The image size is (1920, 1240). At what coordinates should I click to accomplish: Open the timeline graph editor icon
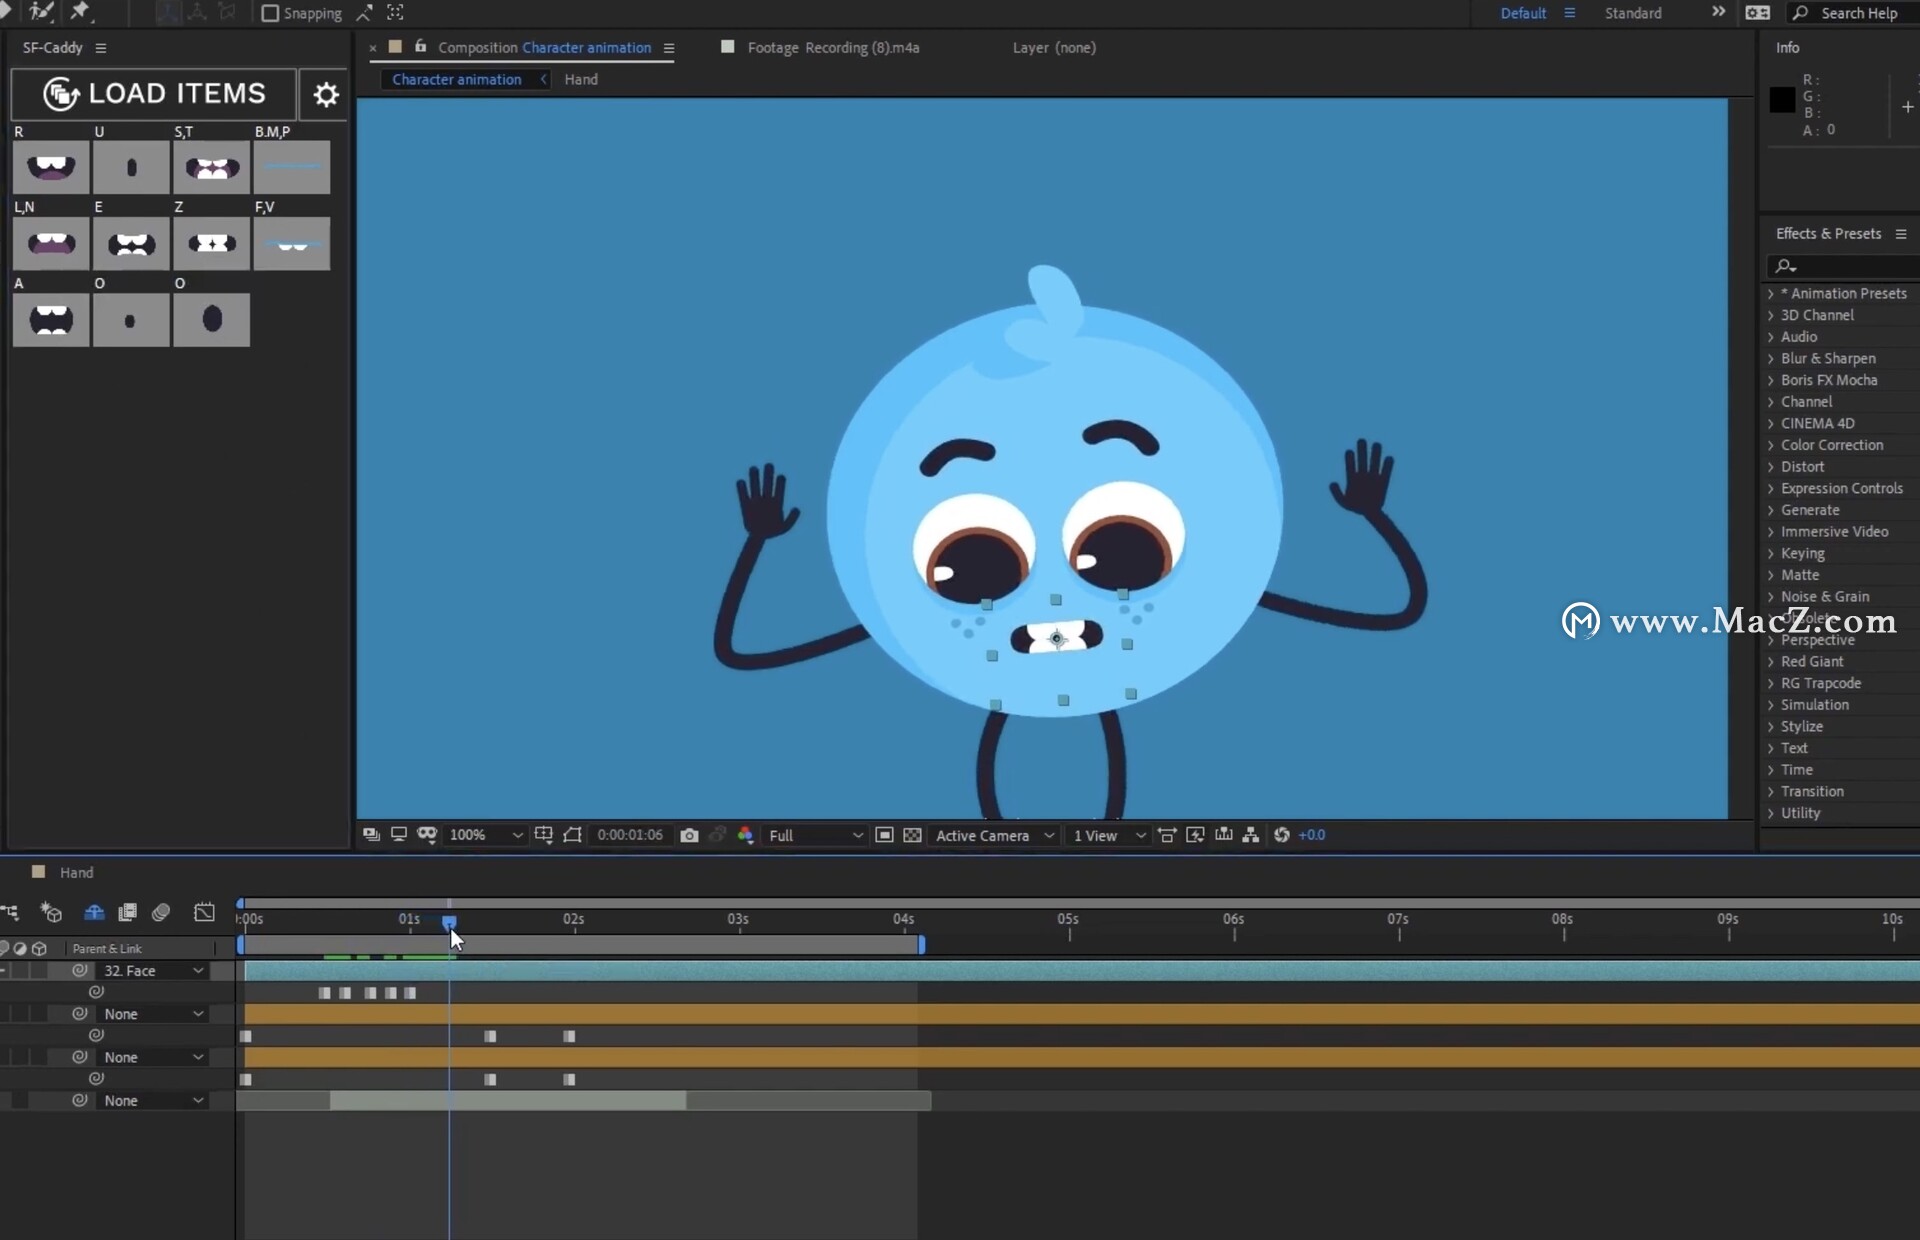204,912
